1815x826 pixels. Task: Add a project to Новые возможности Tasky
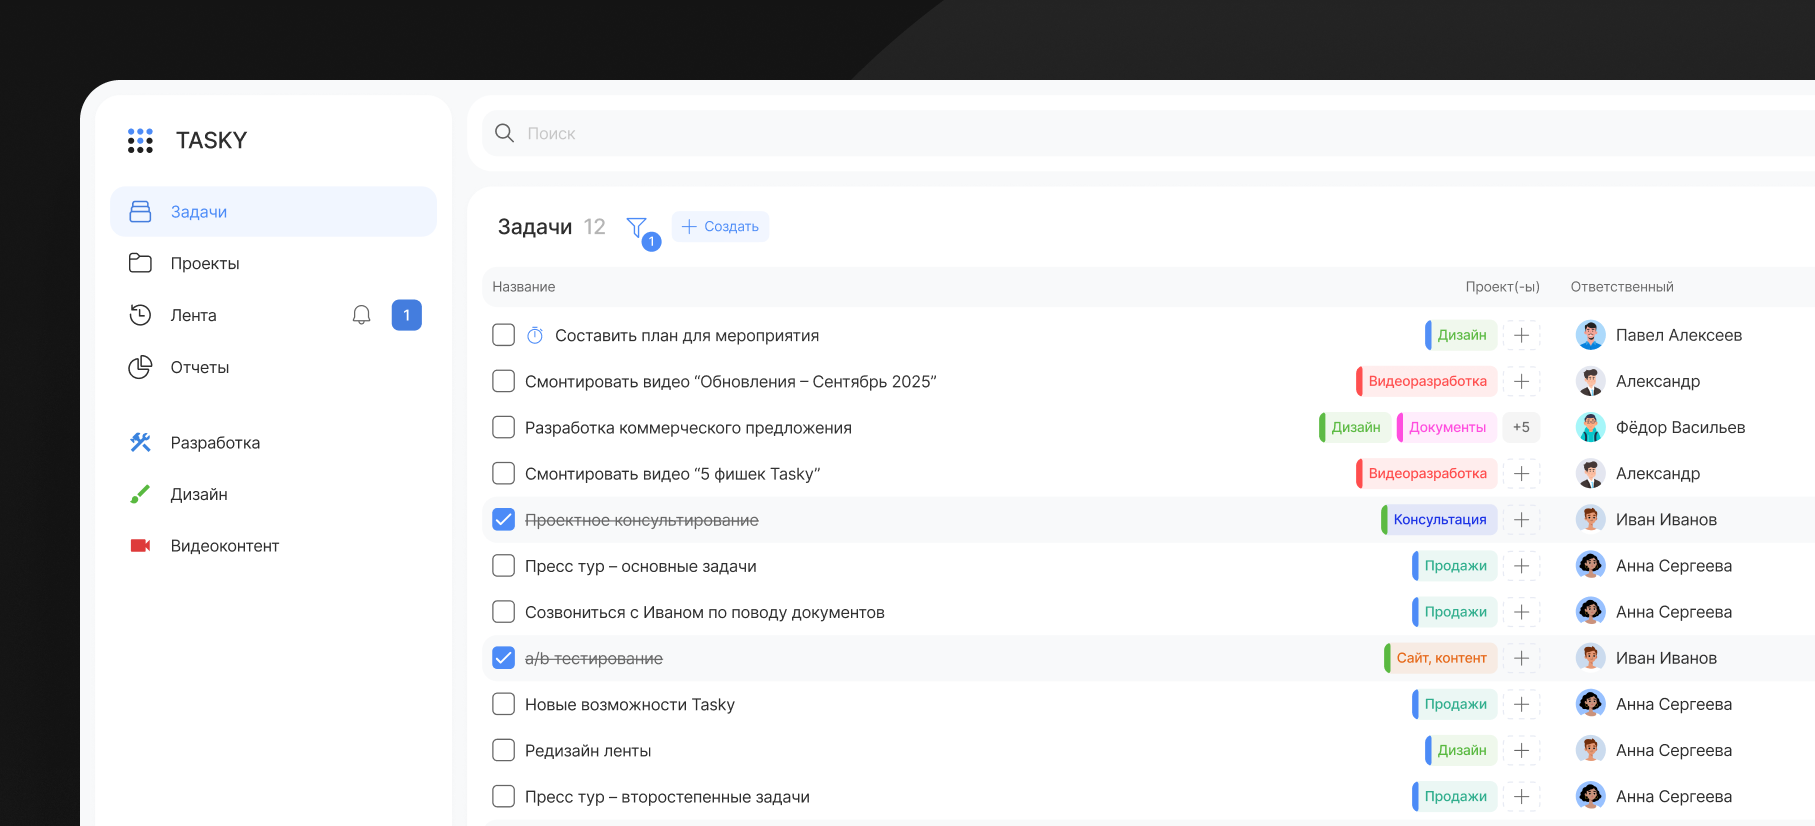click(x=1521, y=704)
